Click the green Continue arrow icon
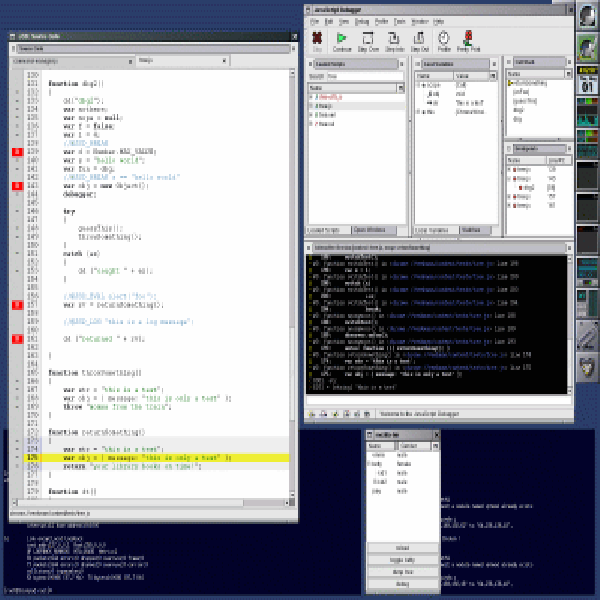 click(341, 38)
